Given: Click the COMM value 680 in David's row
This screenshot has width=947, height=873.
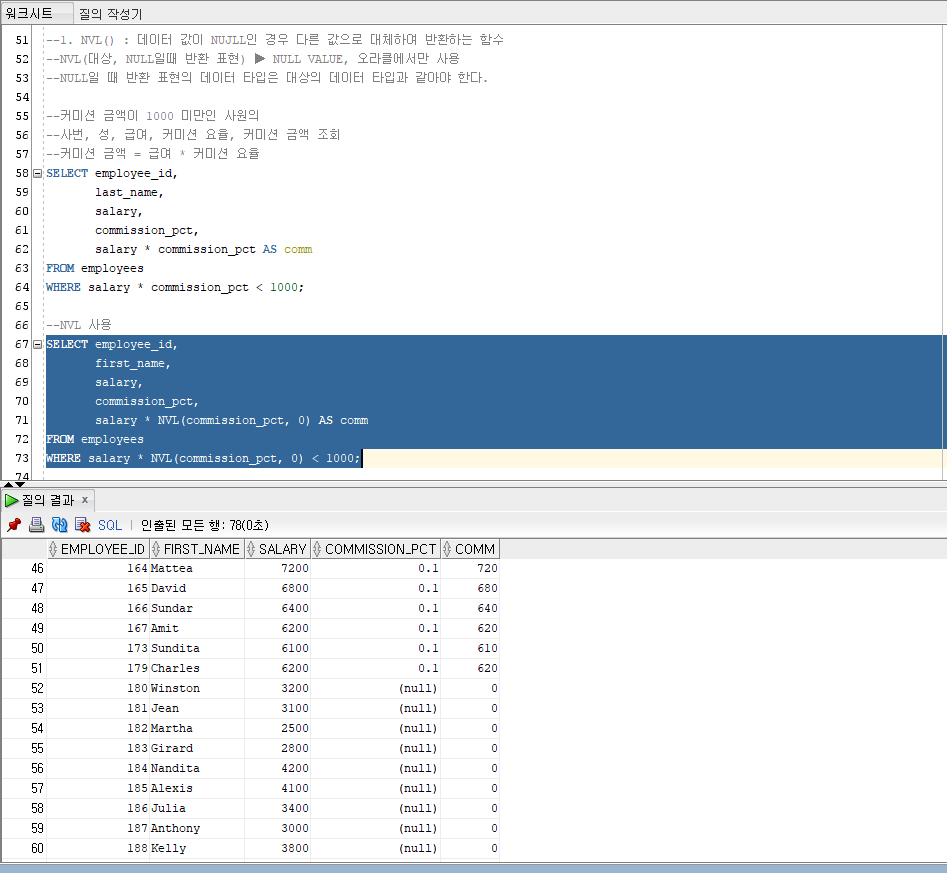Looking at the screenshot, I should tap(470, 588).
